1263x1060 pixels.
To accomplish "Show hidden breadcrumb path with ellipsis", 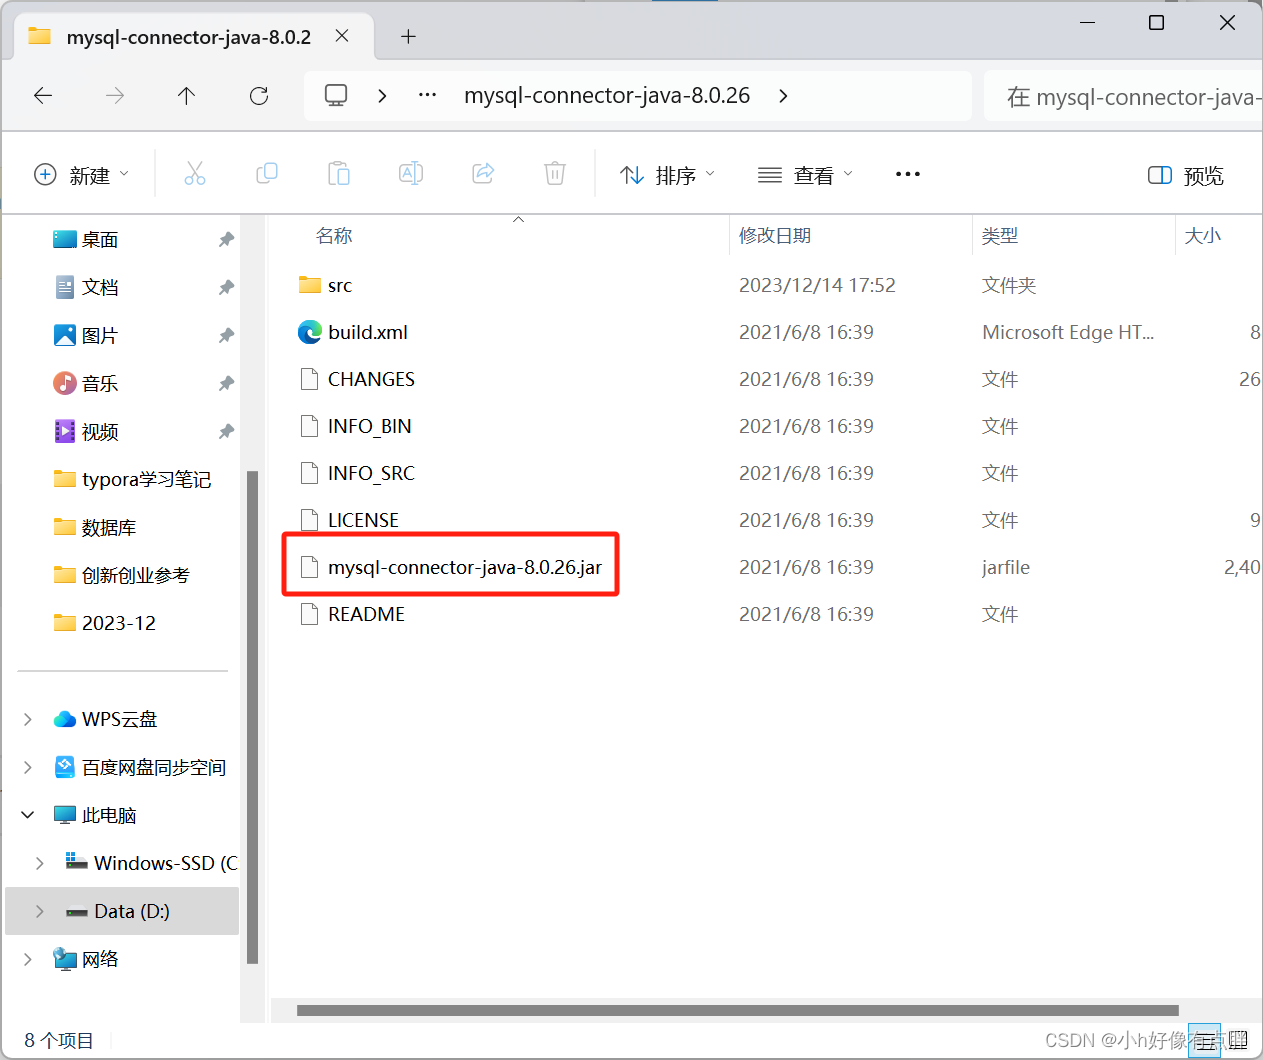I will (x=427, y=96).
